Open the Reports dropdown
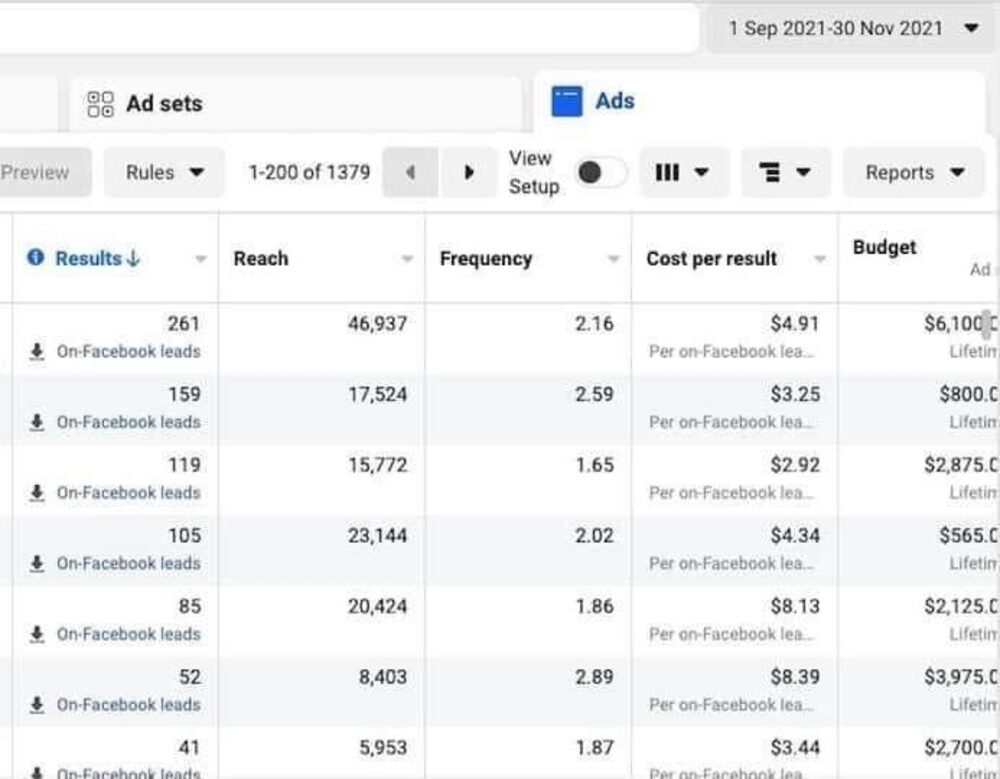Viewport: 1000px width, 779px height. click(913, 172)
